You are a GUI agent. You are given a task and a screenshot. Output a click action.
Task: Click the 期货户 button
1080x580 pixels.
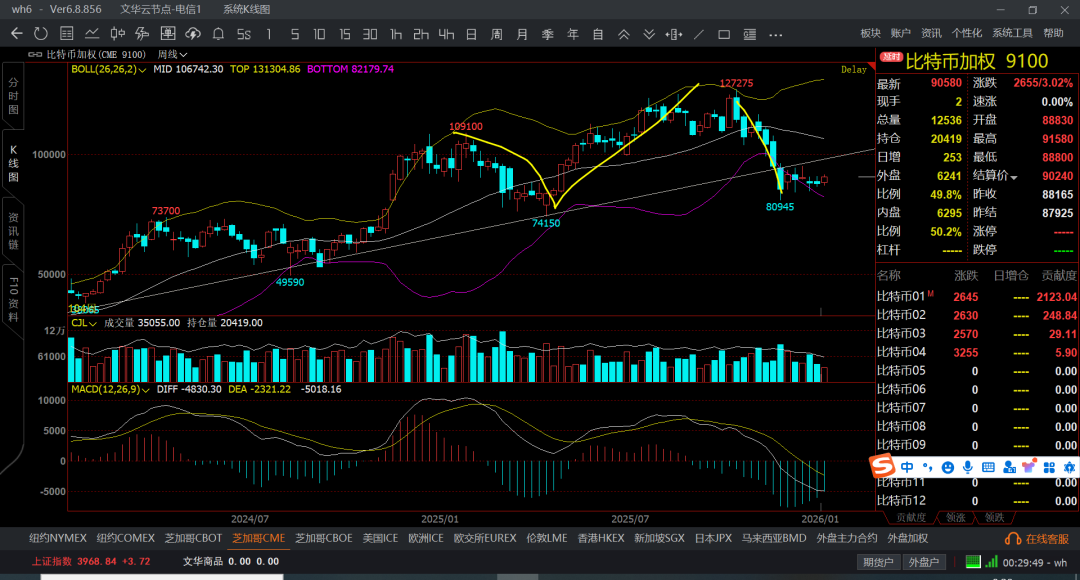click(x=878, y=562)
